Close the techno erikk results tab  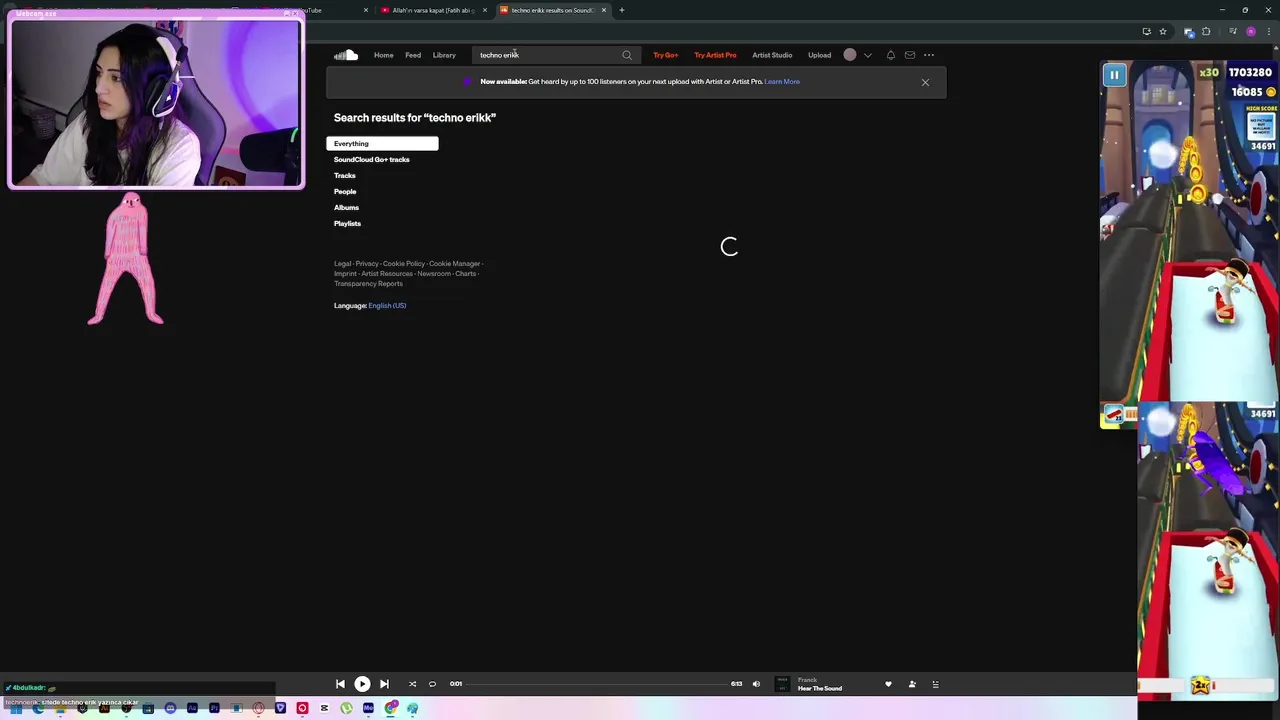pyautogui.click(x=604, y=10)
